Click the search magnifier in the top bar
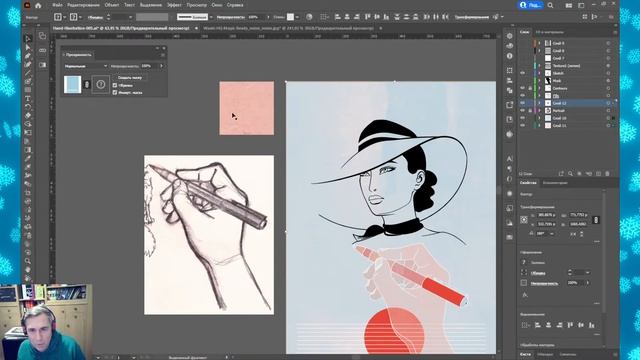The height and width of the screenshot is (360, 640). [x=551, y=5]
